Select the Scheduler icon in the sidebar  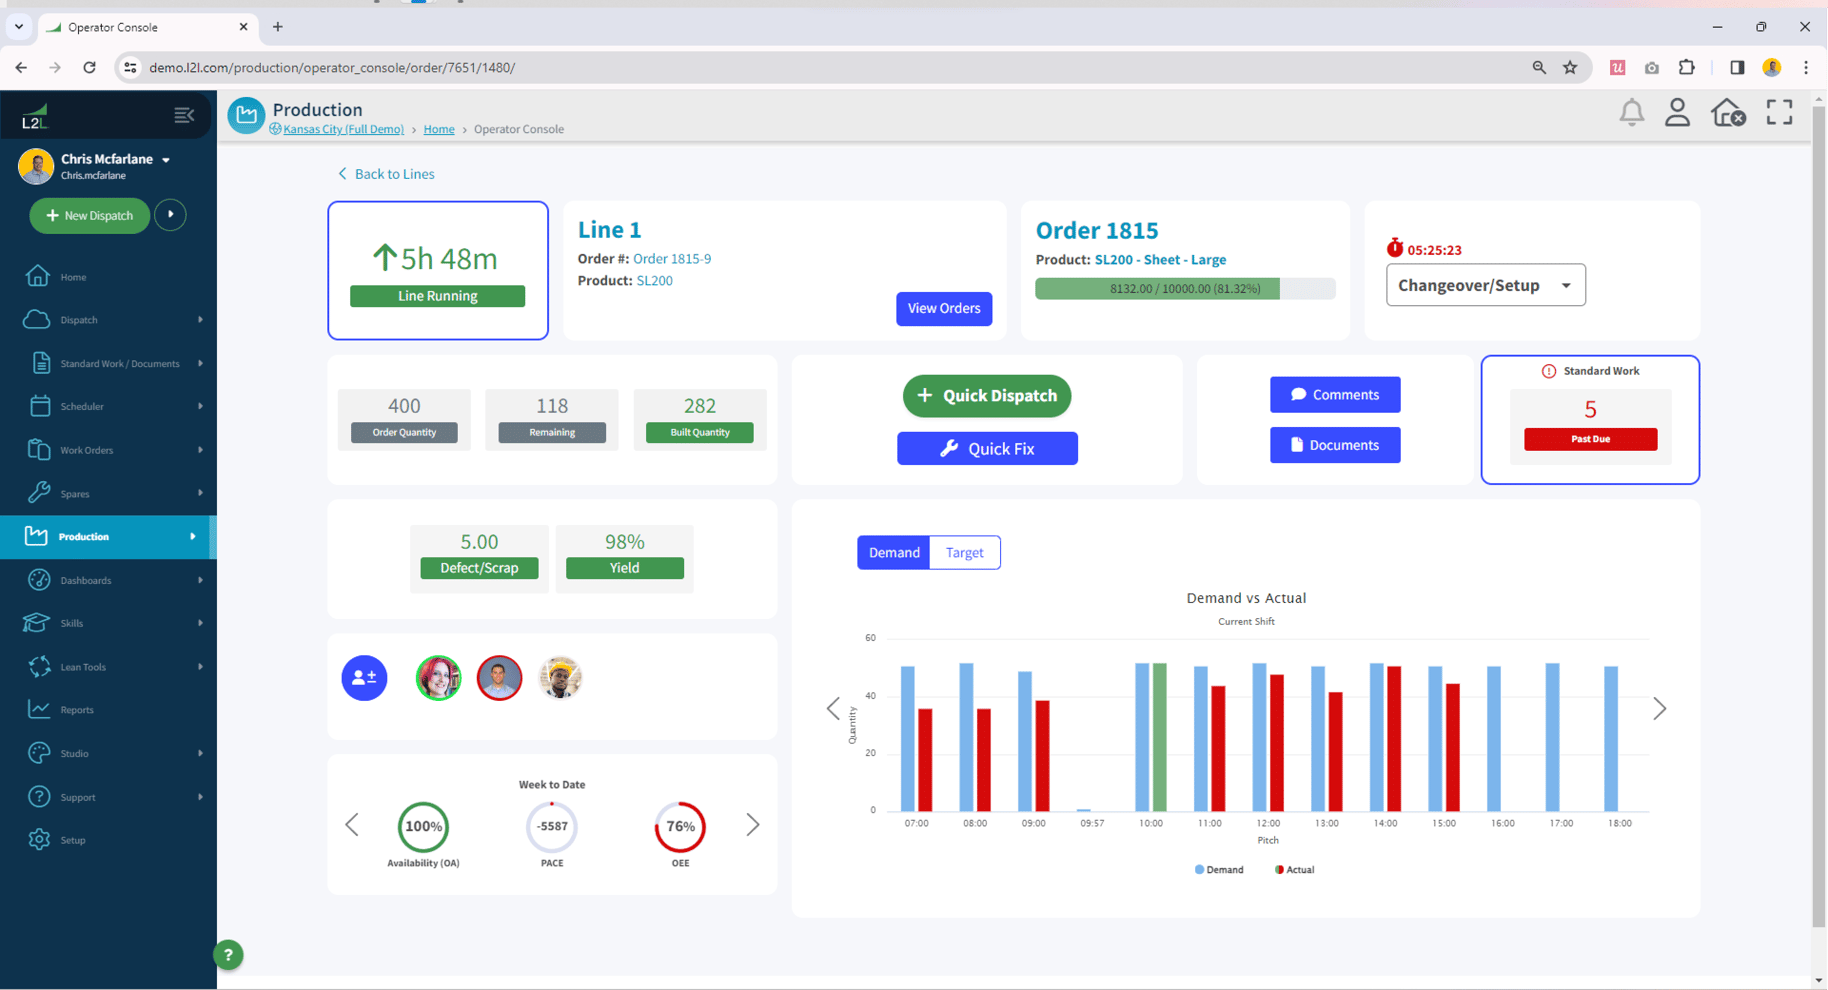(x=40, y=406)
